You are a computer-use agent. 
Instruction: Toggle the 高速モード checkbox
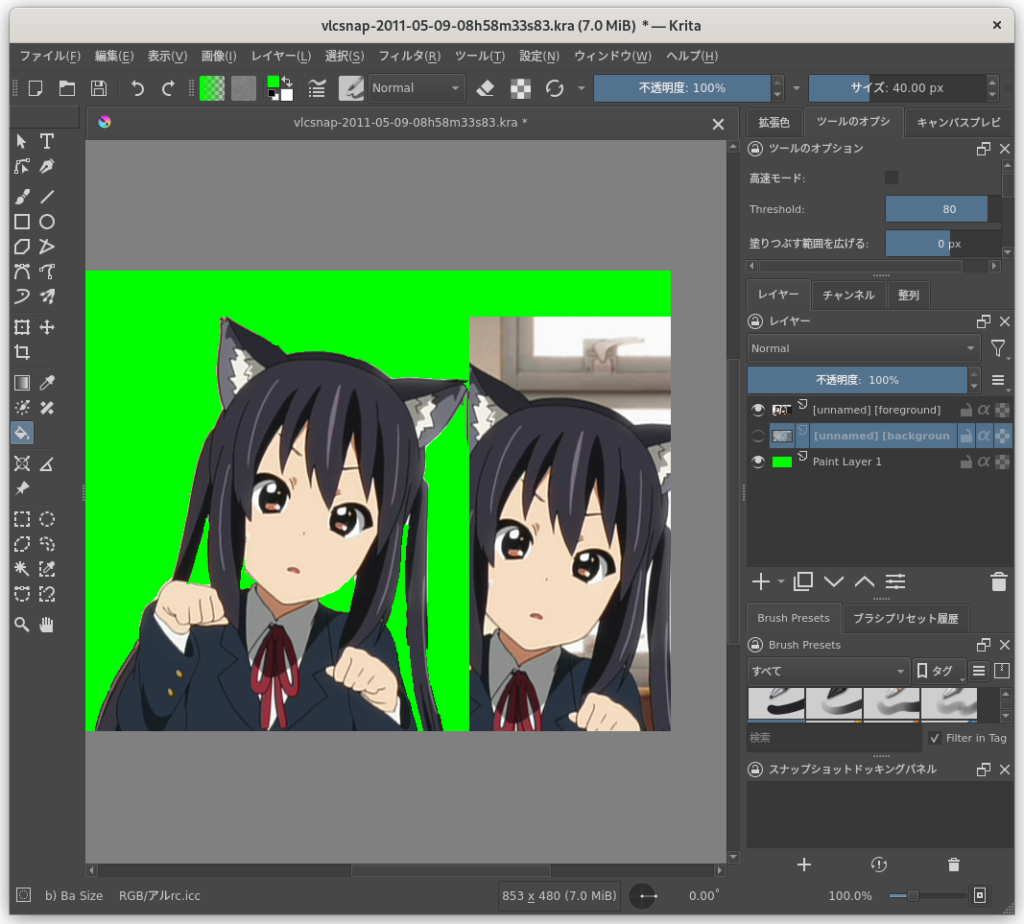pyautogui.click(x=891, y=178)
